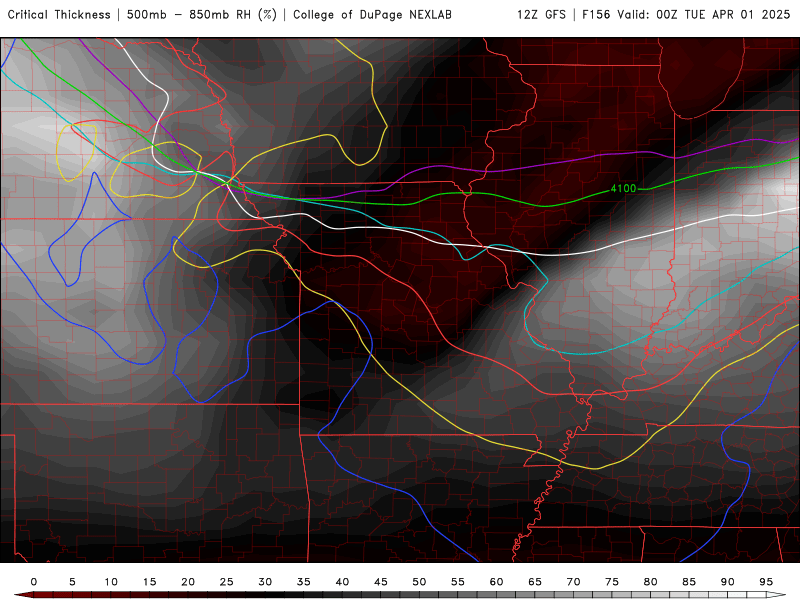Image resolution: width=800 pixels, height=600 pixels.
Task: Click the "40" colorbar tick label
Action: pyautogui.click(x=342, y=582)
